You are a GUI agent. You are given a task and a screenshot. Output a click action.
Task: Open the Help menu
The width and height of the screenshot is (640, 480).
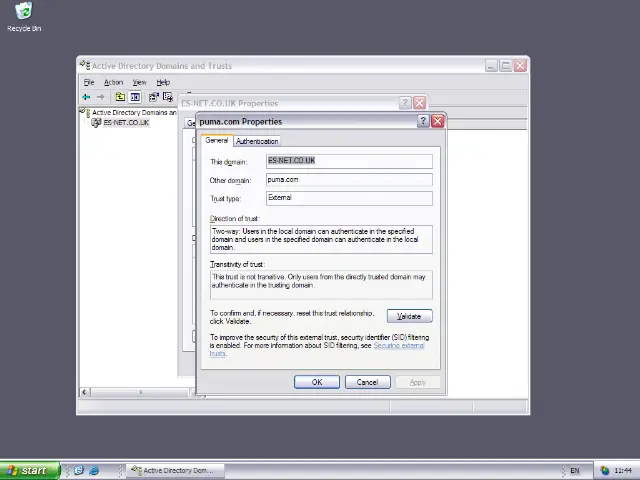click(163, 82)
